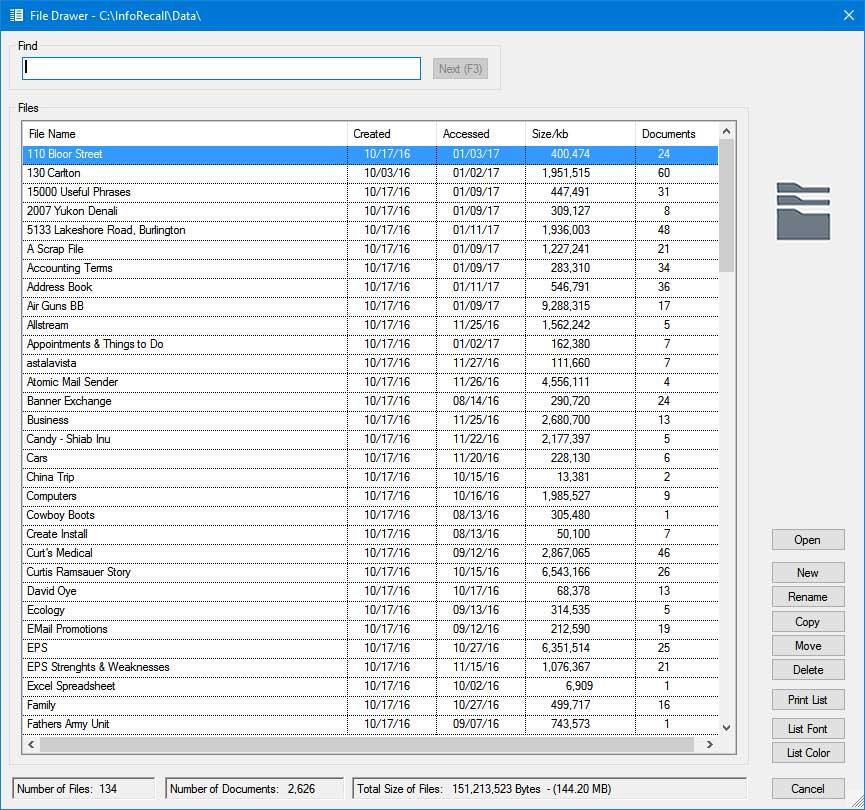The width and height of the screenshot is (865, 810).
Task: Select the 'Address Book' row
Action: click(x=370, y=287)
